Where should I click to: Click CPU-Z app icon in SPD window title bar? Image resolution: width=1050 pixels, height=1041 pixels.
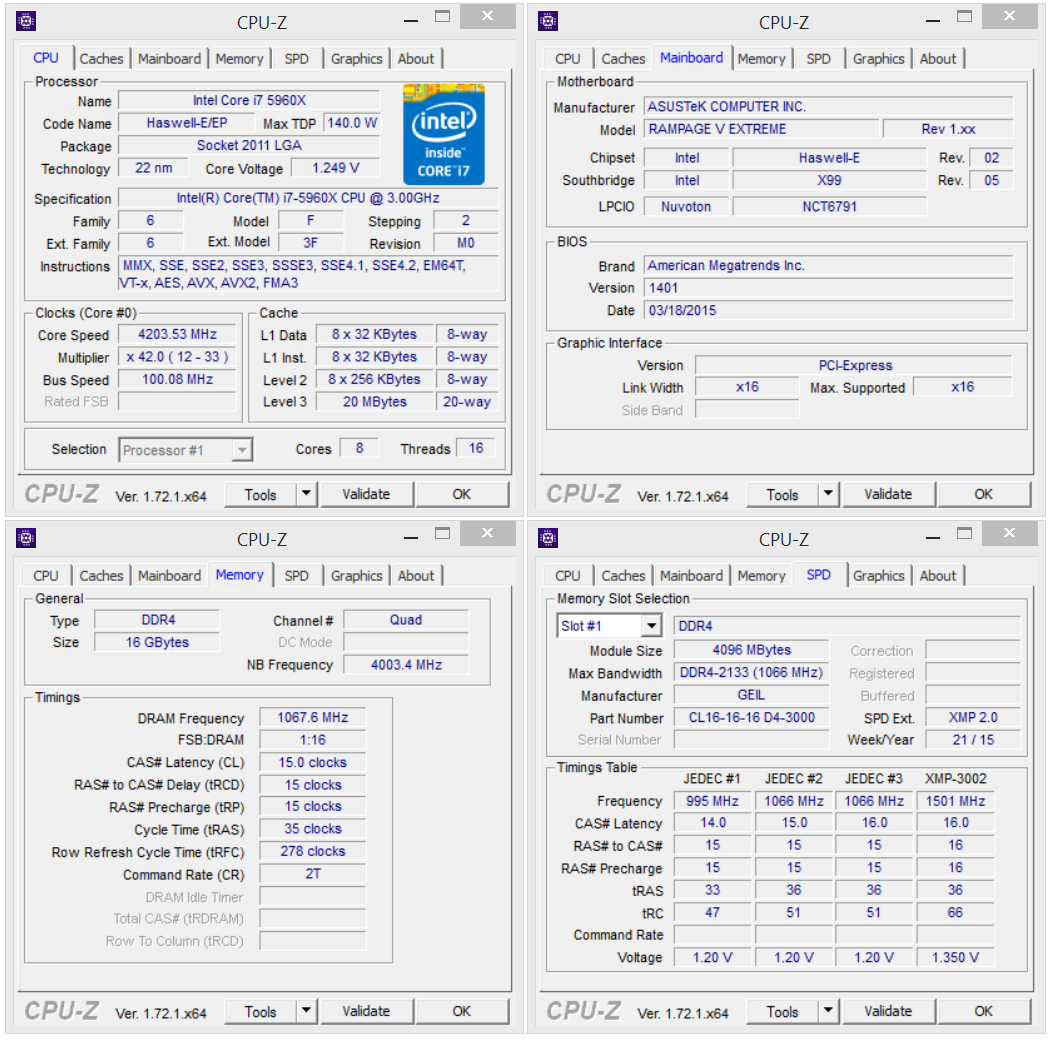point(548,538)
